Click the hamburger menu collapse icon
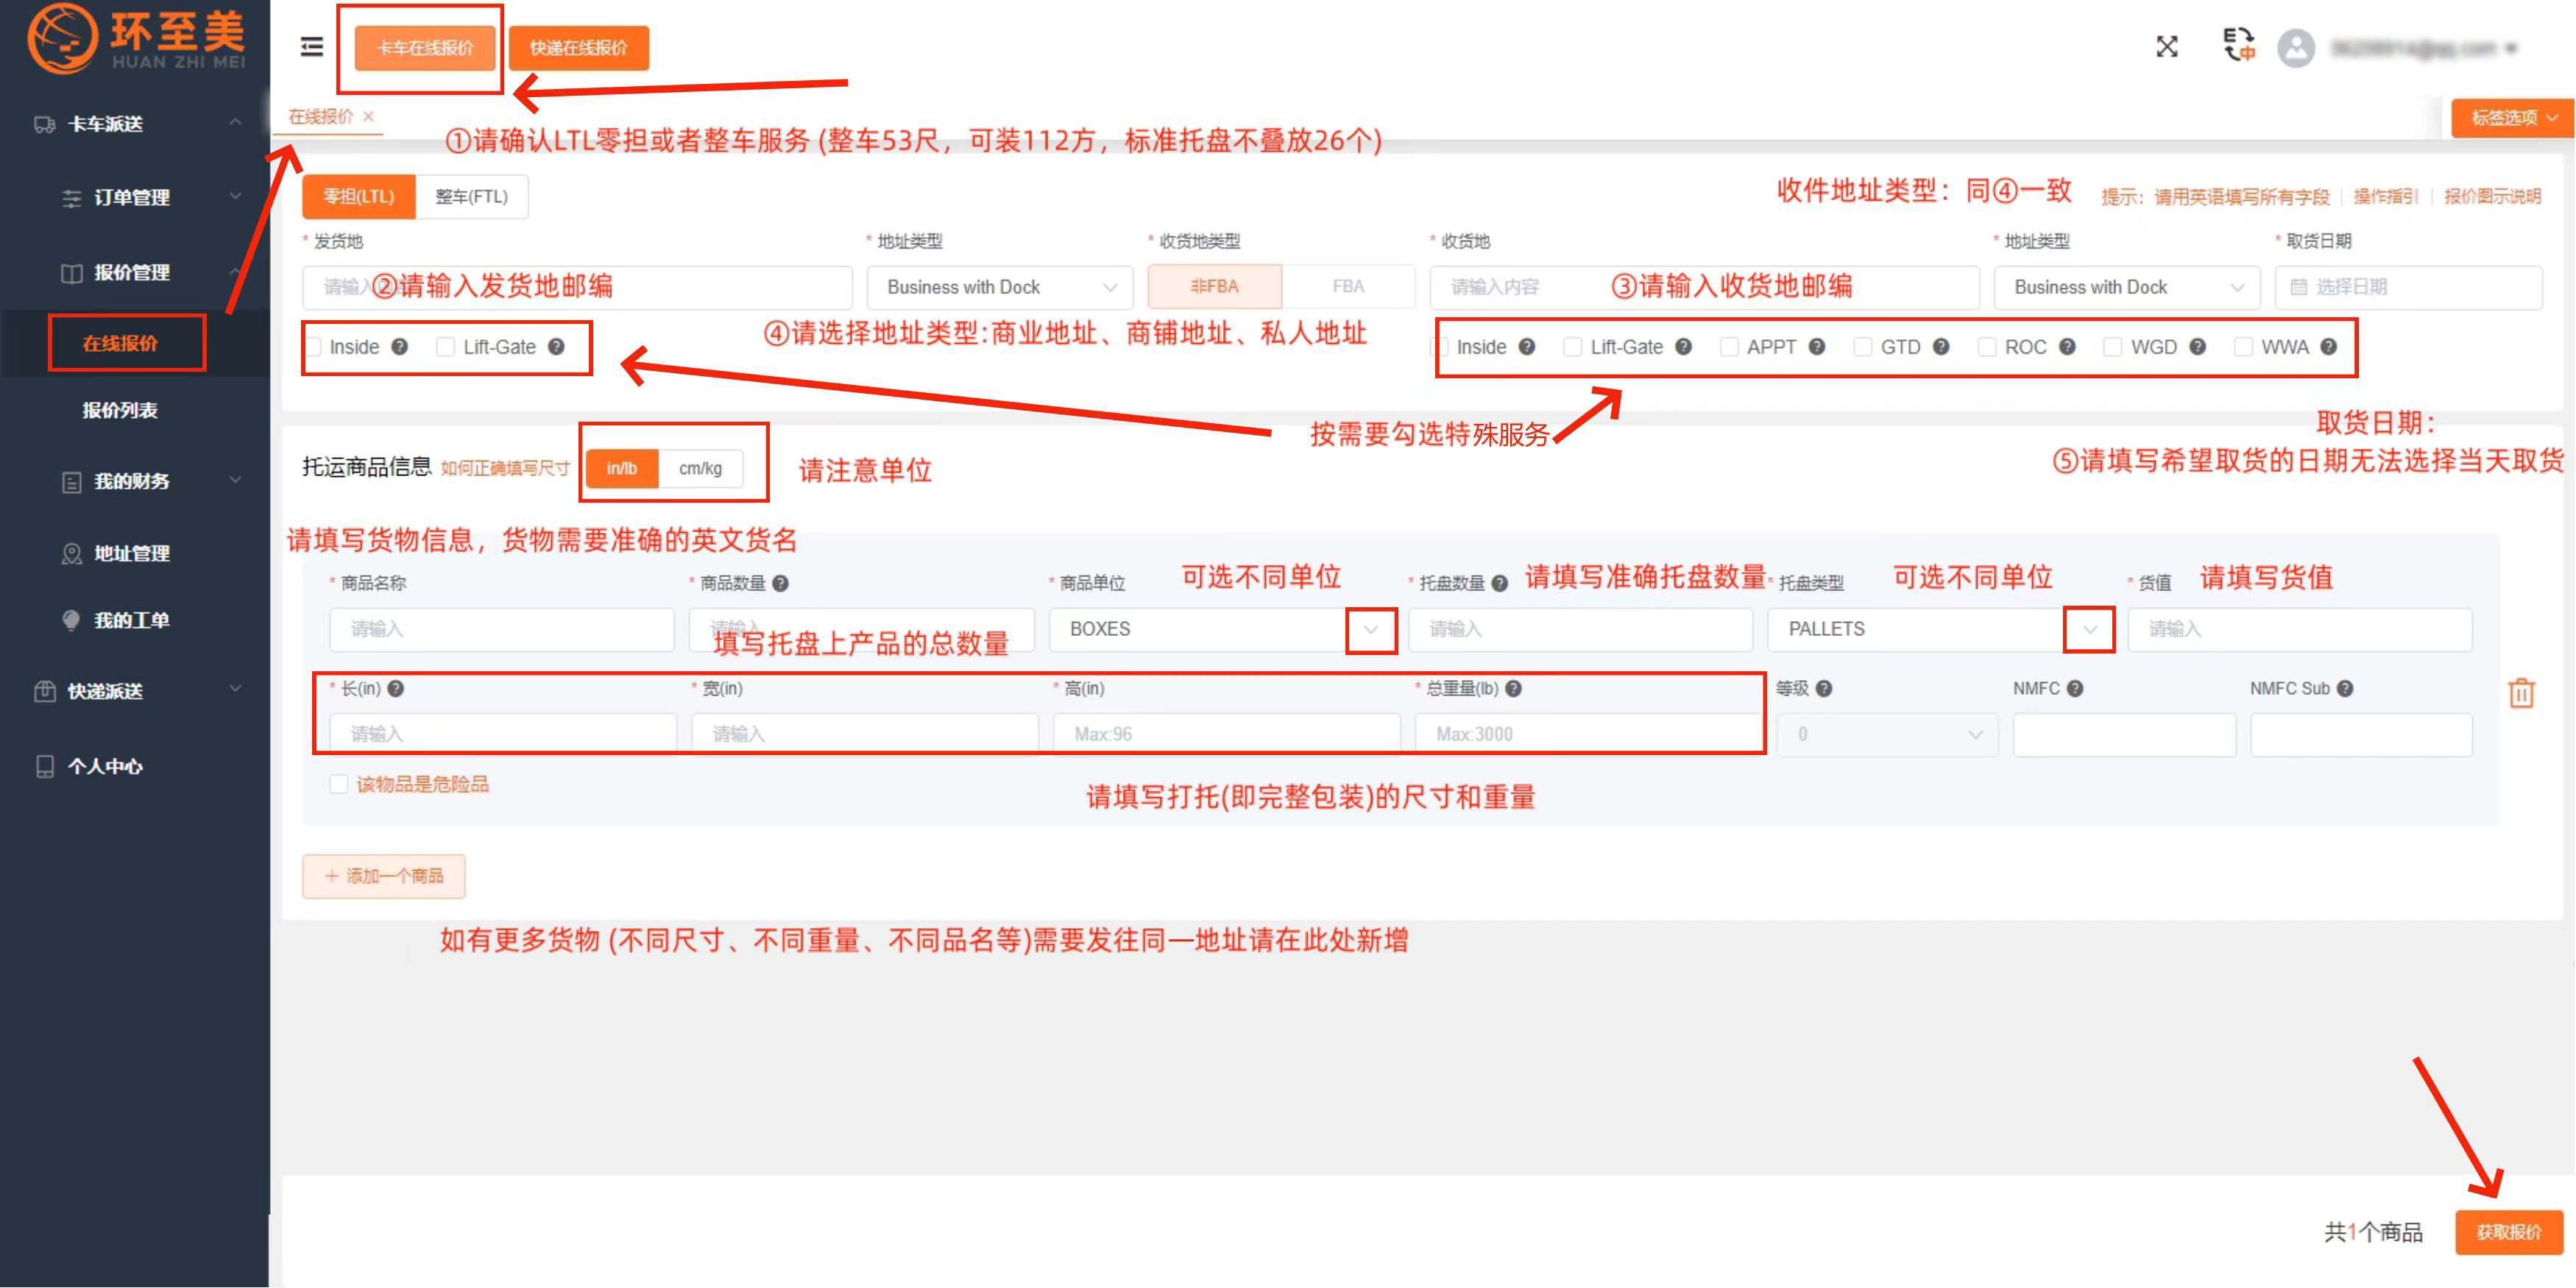This screenshot has width=2576, height=1288. 312,47
